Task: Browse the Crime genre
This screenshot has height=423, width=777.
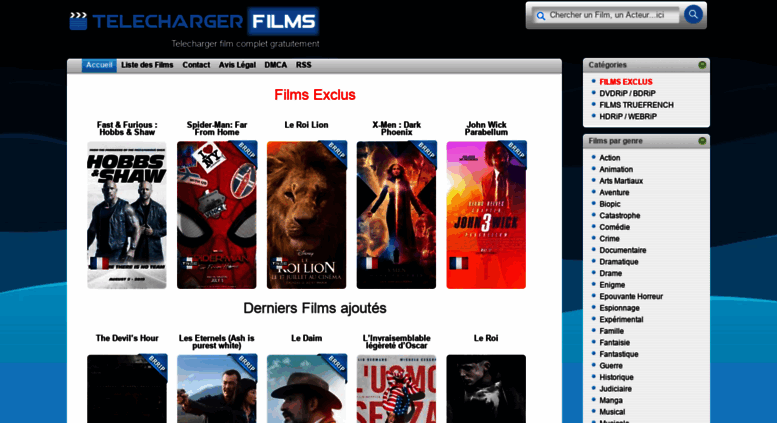Action: (609, 239)
